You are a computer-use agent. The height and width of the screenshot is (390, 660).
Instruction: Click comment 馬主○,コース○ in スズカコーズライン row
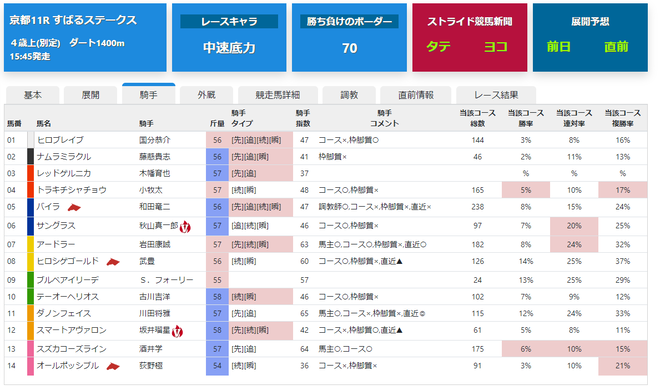point(346,349)
